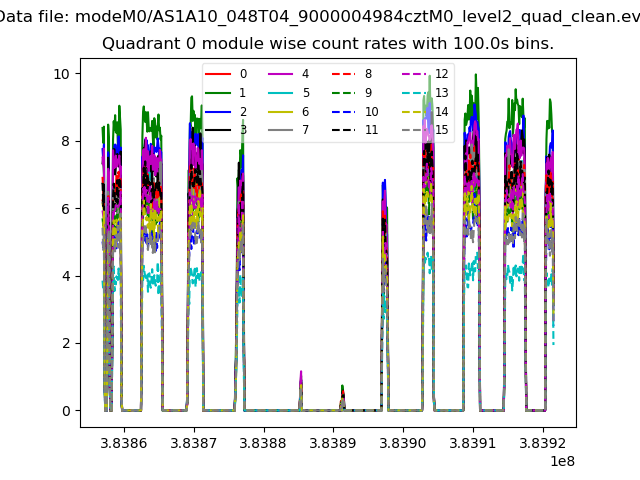Select the cyan solid legend line for module 5
Image resolution: width=640 pixels, height=480 pixels.
[x=281, y=93]
